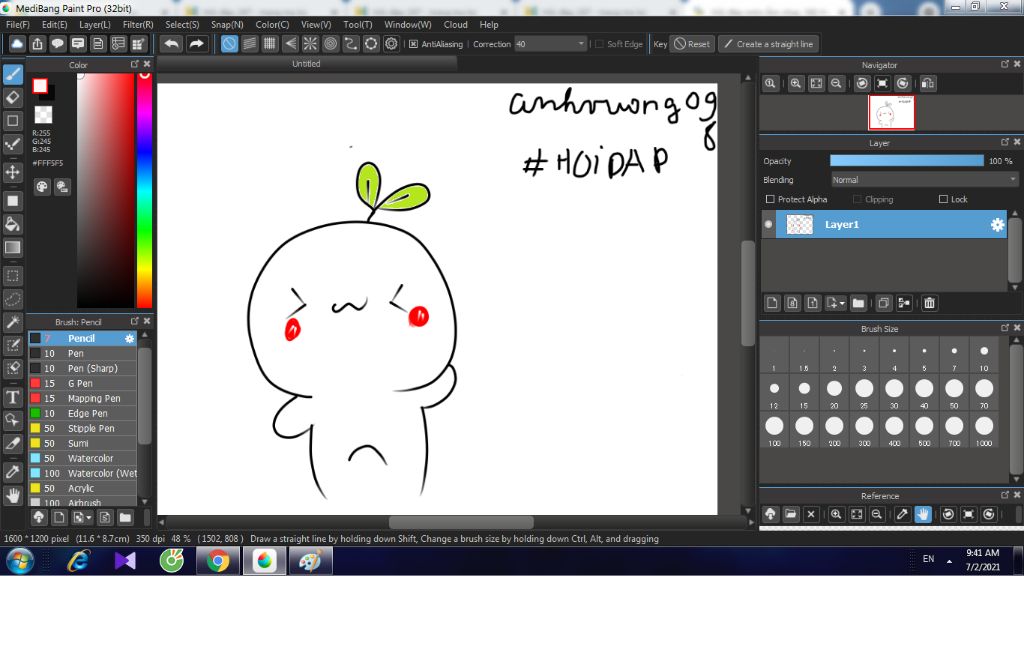Open the Blending mode dropdown

[923, 180]
